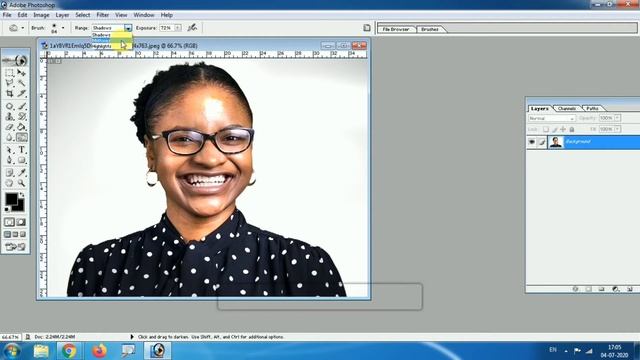
Task: Select the Hand tool
Action: [9, 183]
